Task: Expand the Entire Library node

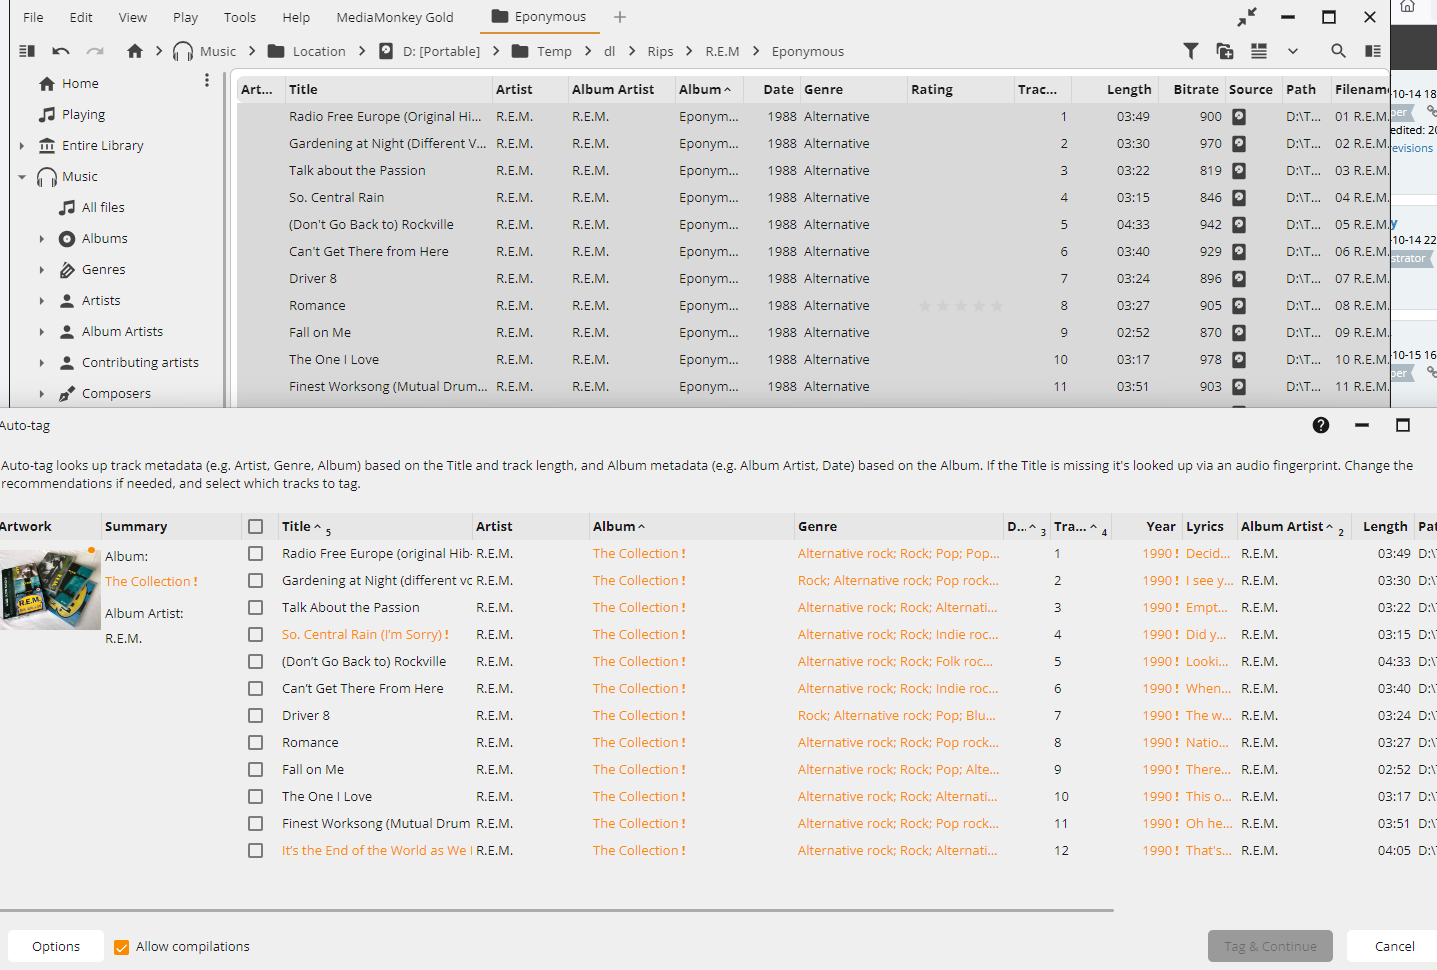Action: pos(22,146)
